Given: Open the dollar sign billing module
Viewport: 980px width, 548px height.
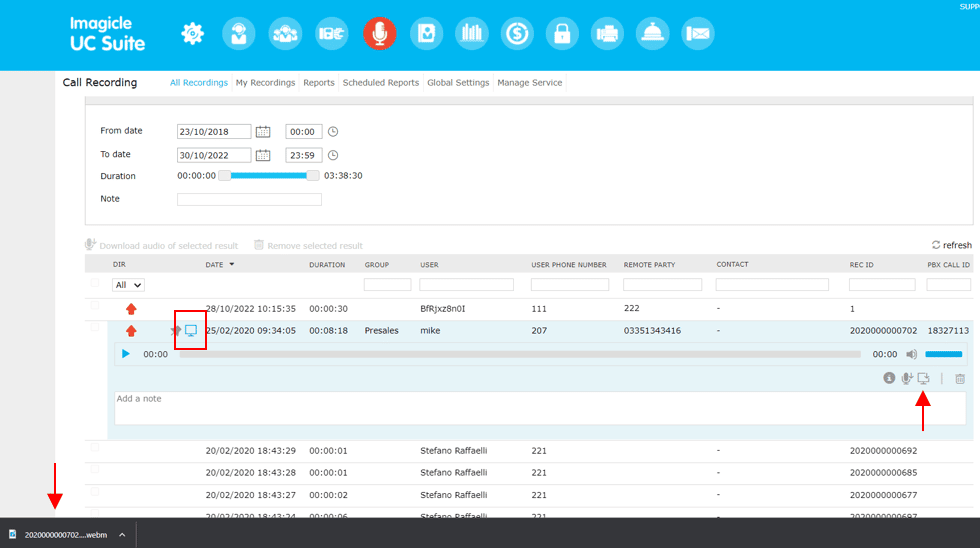Looking at the screenshot, I should [517, 34].
